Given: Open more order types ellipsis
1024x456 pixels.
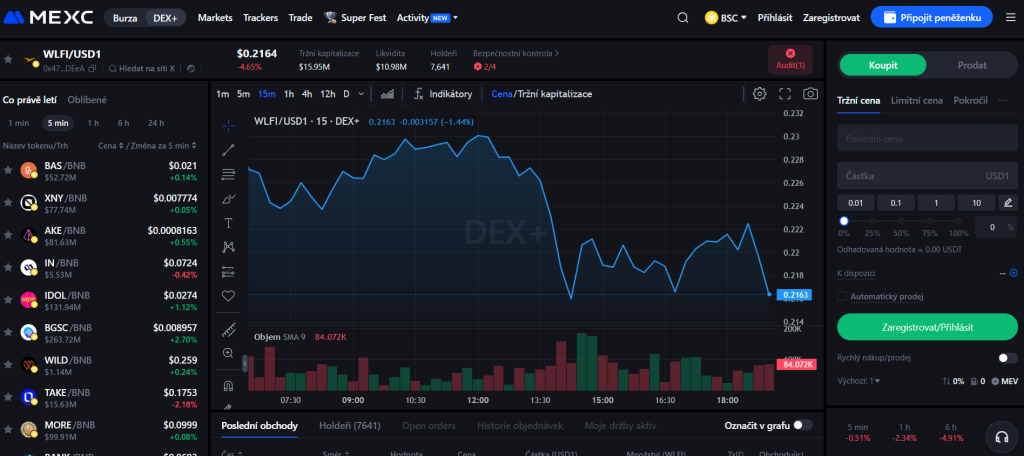Looking at the screenshot, I should [x=1003, y=101].
